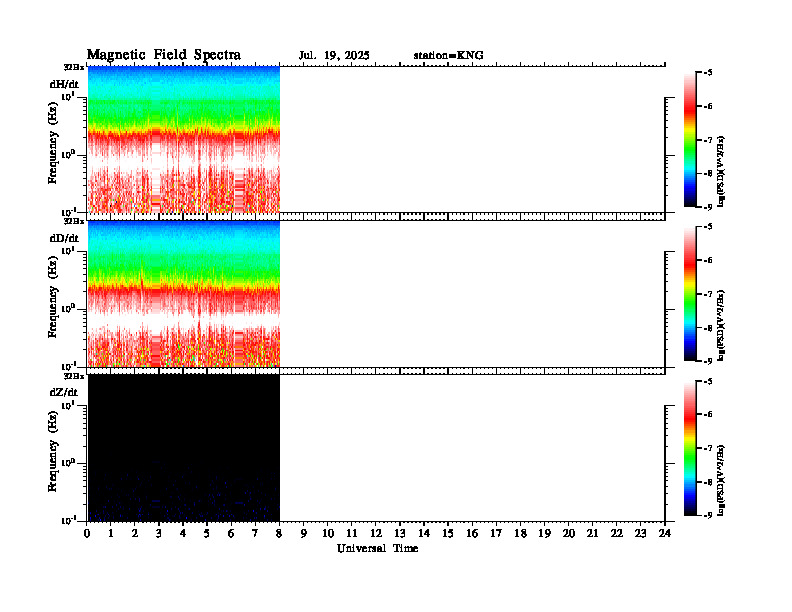The height and width of the screenshot is (612, 792).
Task: Click the dD/dt color scale bar
Action: coord(690,294)
